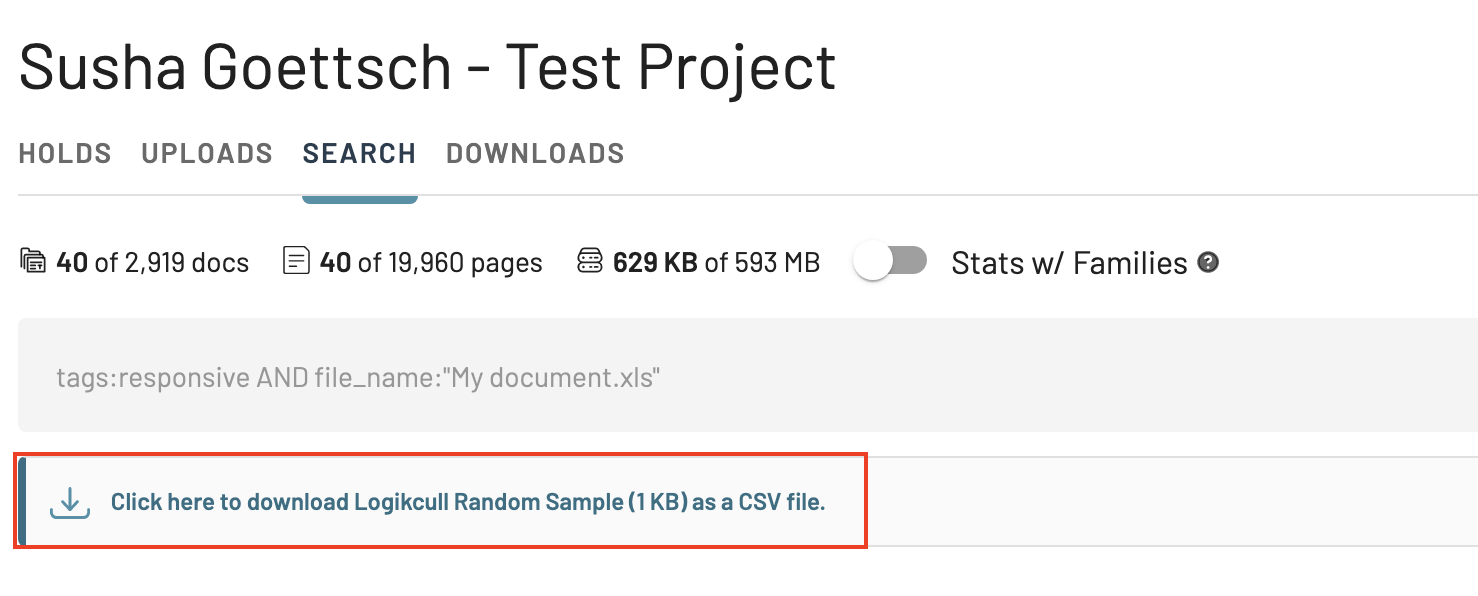
Task: Click the documents stack icon
Action: (33, 262)
